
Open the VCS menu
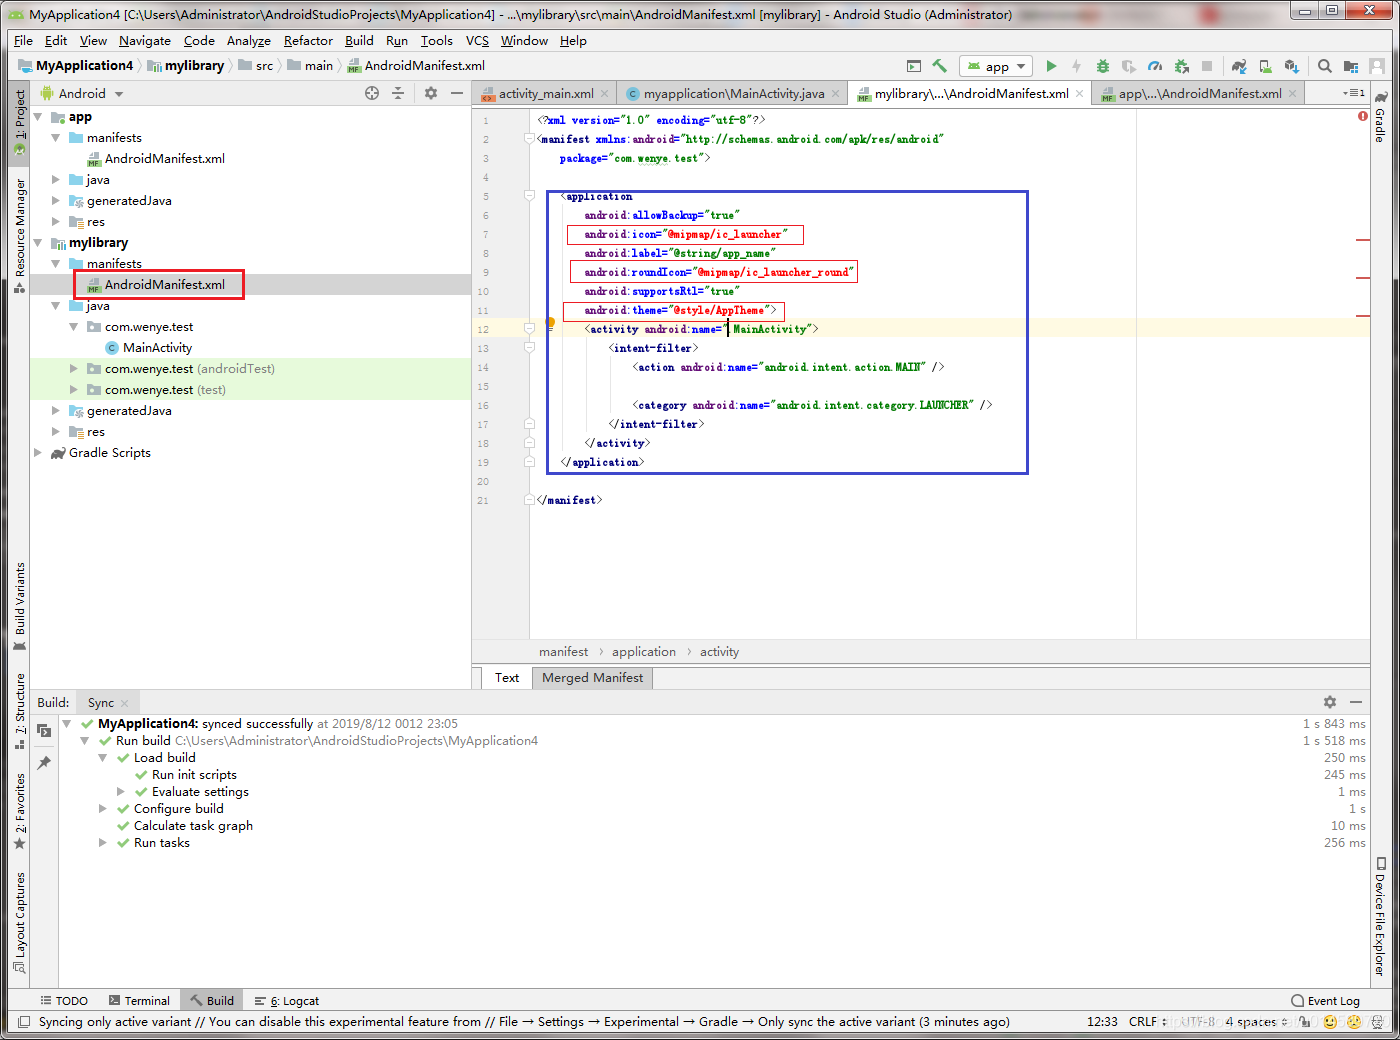477,41
